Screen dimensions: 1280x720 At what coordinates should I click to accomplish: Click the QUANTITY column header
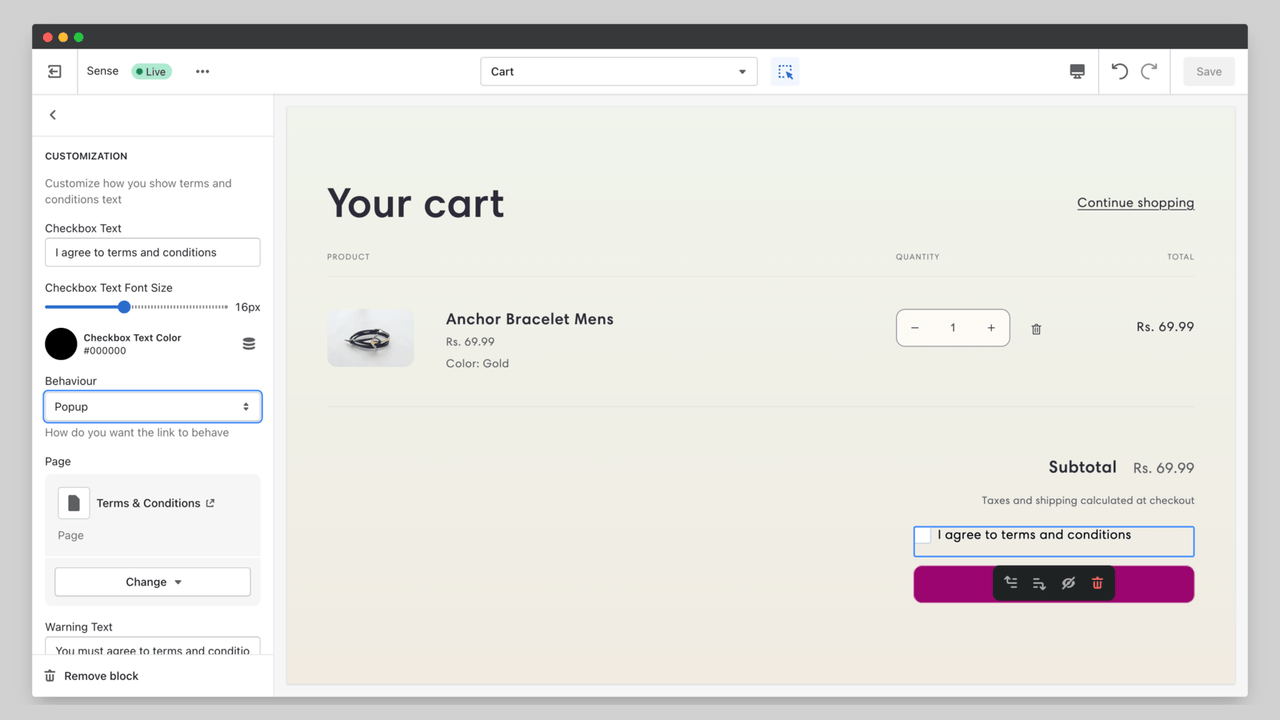coord(918,257)
